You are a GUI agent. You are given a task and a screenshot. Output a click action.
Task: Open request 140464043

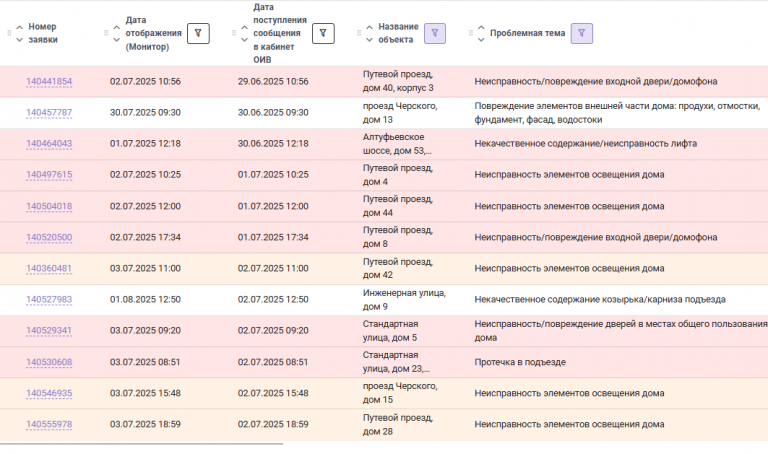tap(49, 143)
